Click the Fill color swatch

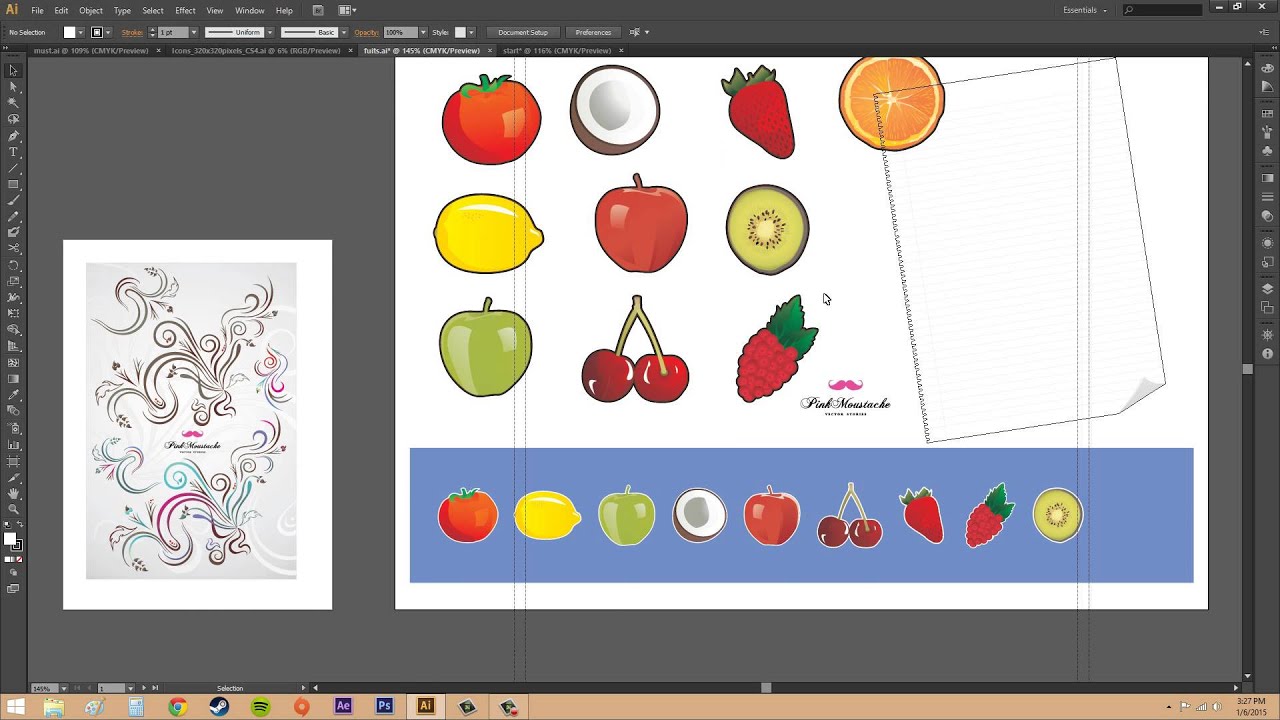pyautogui.click(x=70, y=32)
